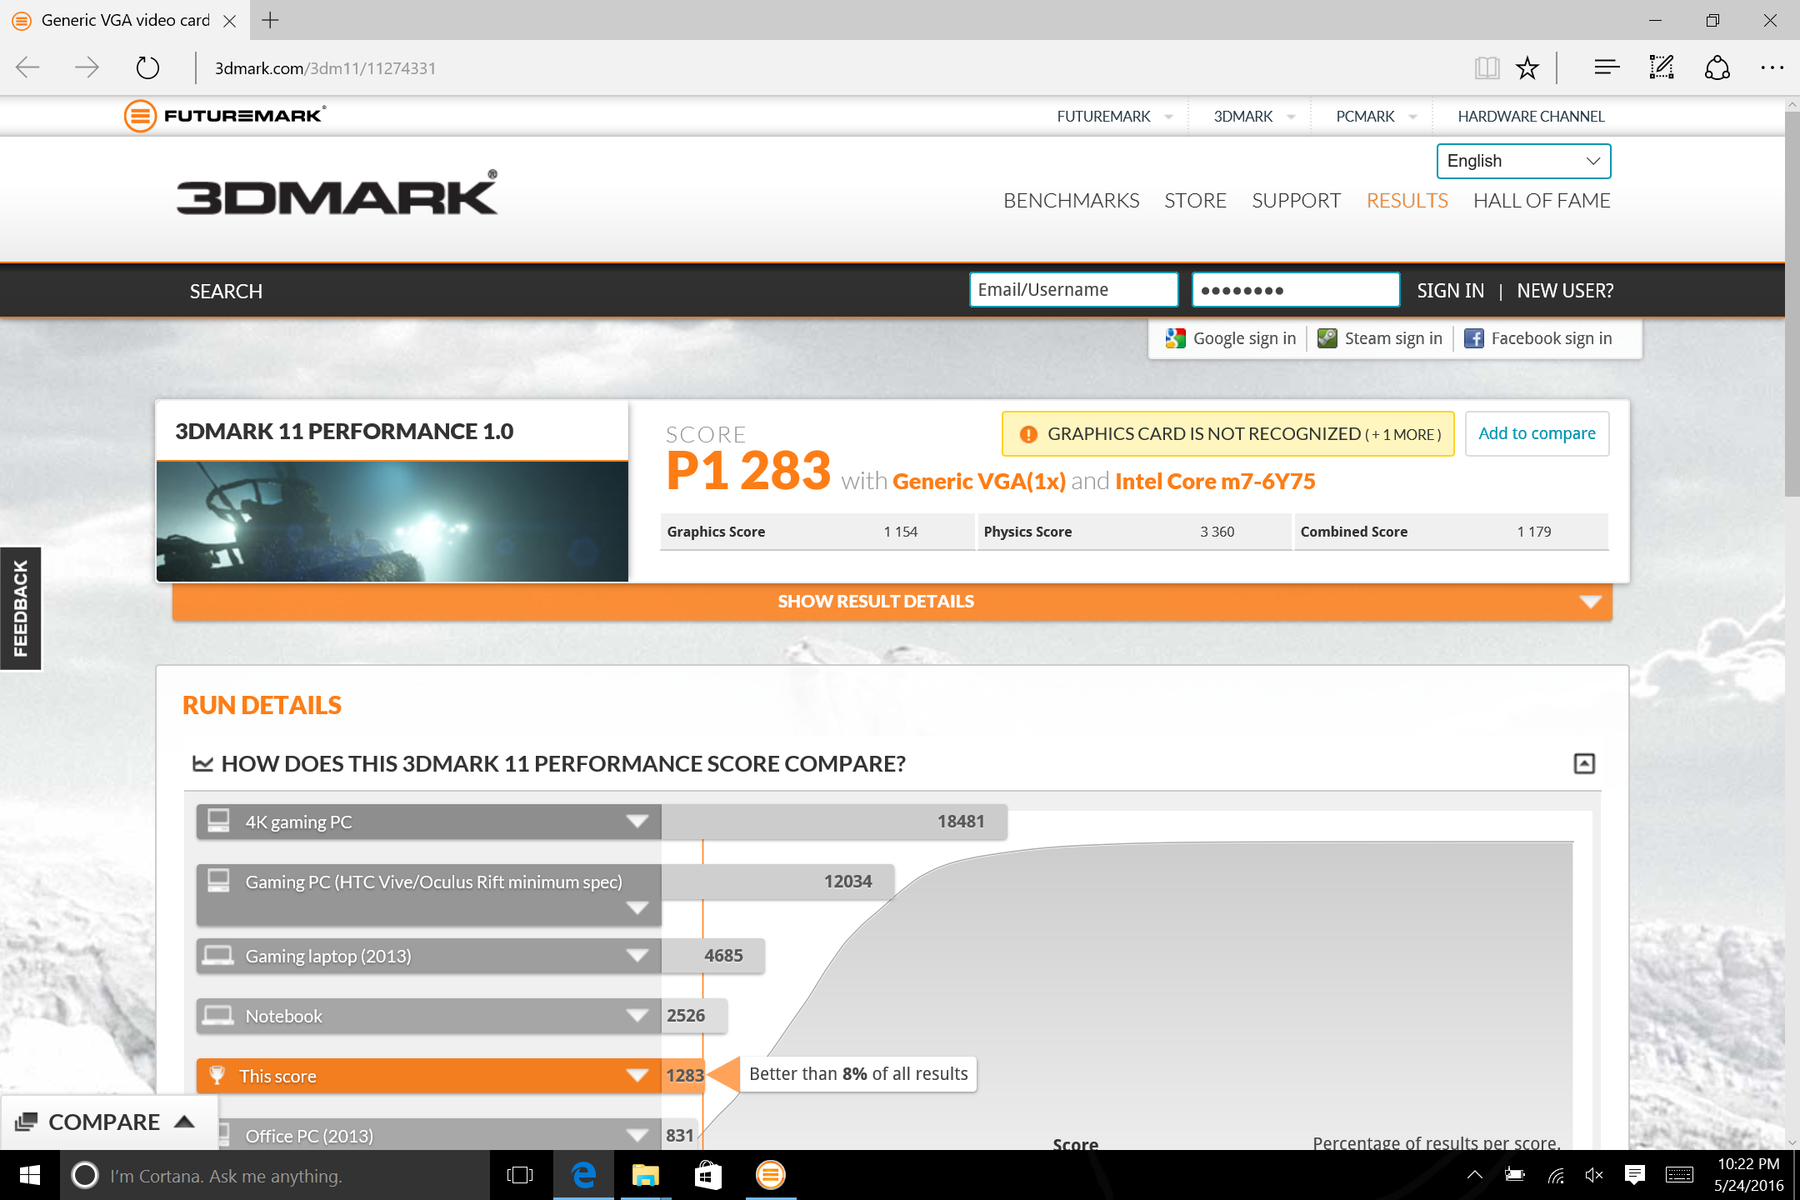Open Task View in taskbar

pos(520,1175)
